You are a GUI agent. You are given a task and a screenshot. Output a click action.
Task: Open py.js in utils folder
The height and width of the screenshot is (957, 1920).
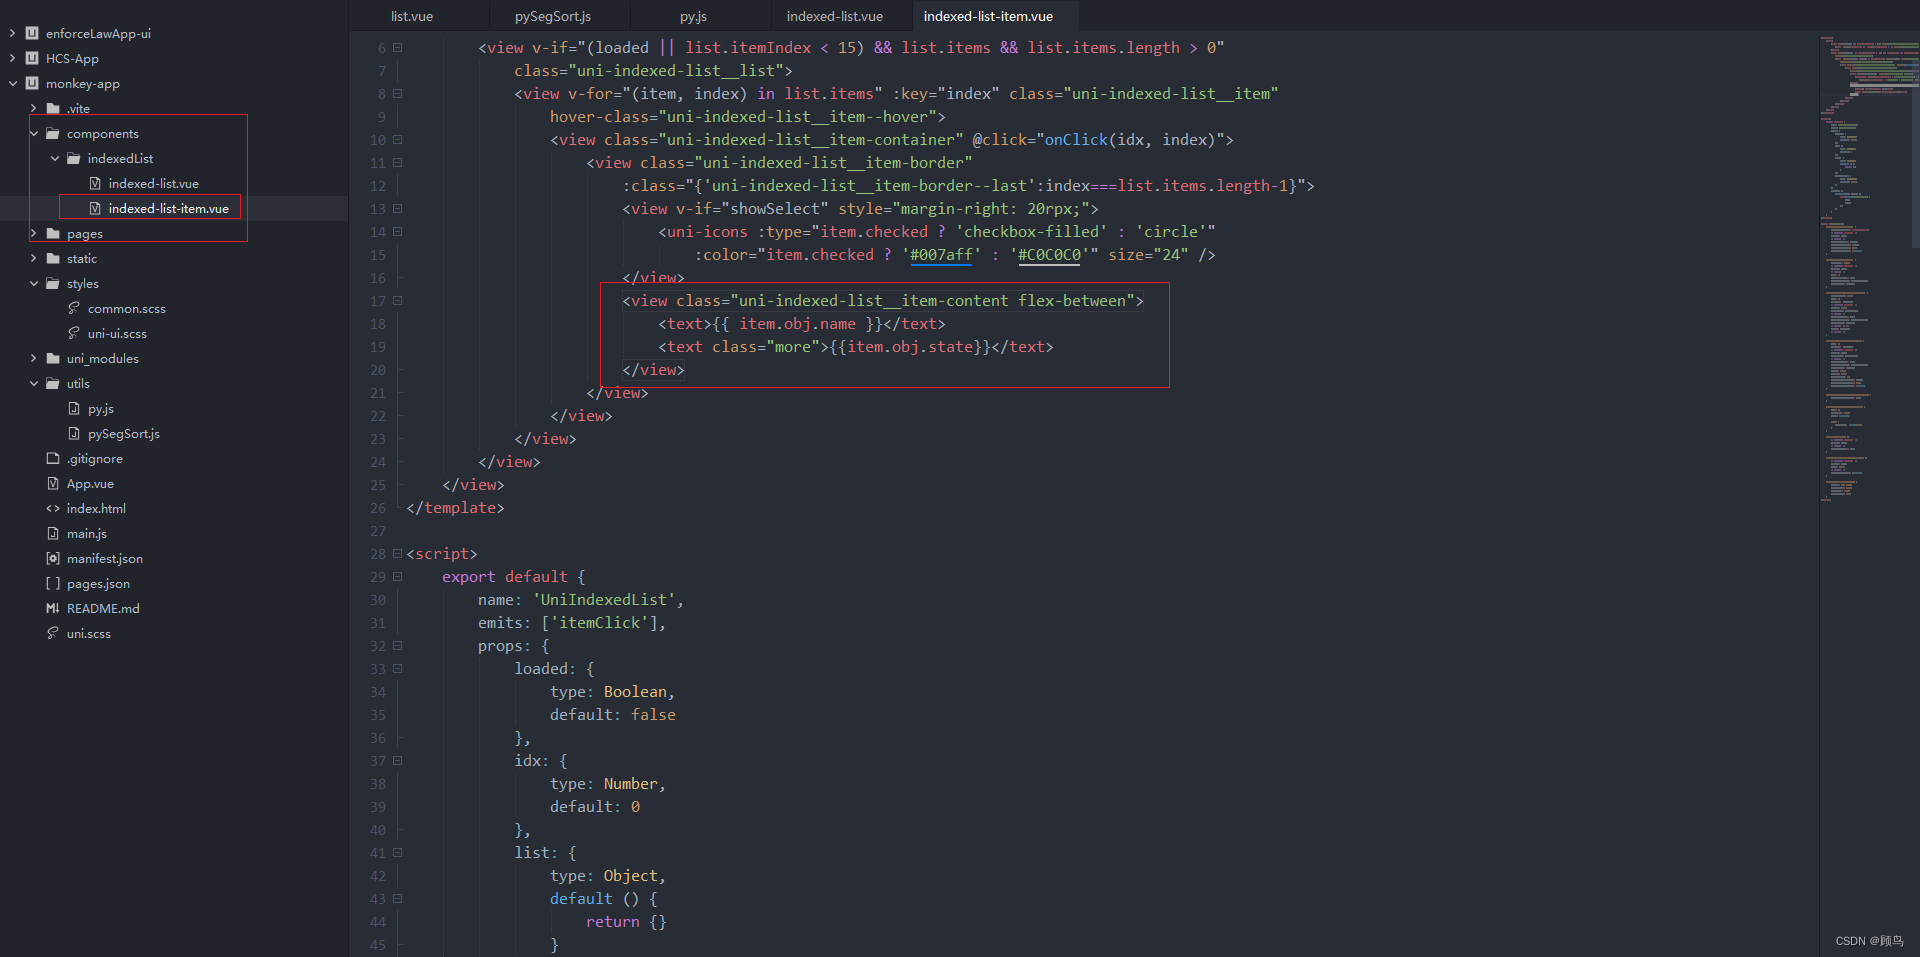click(x=100, y=408)
